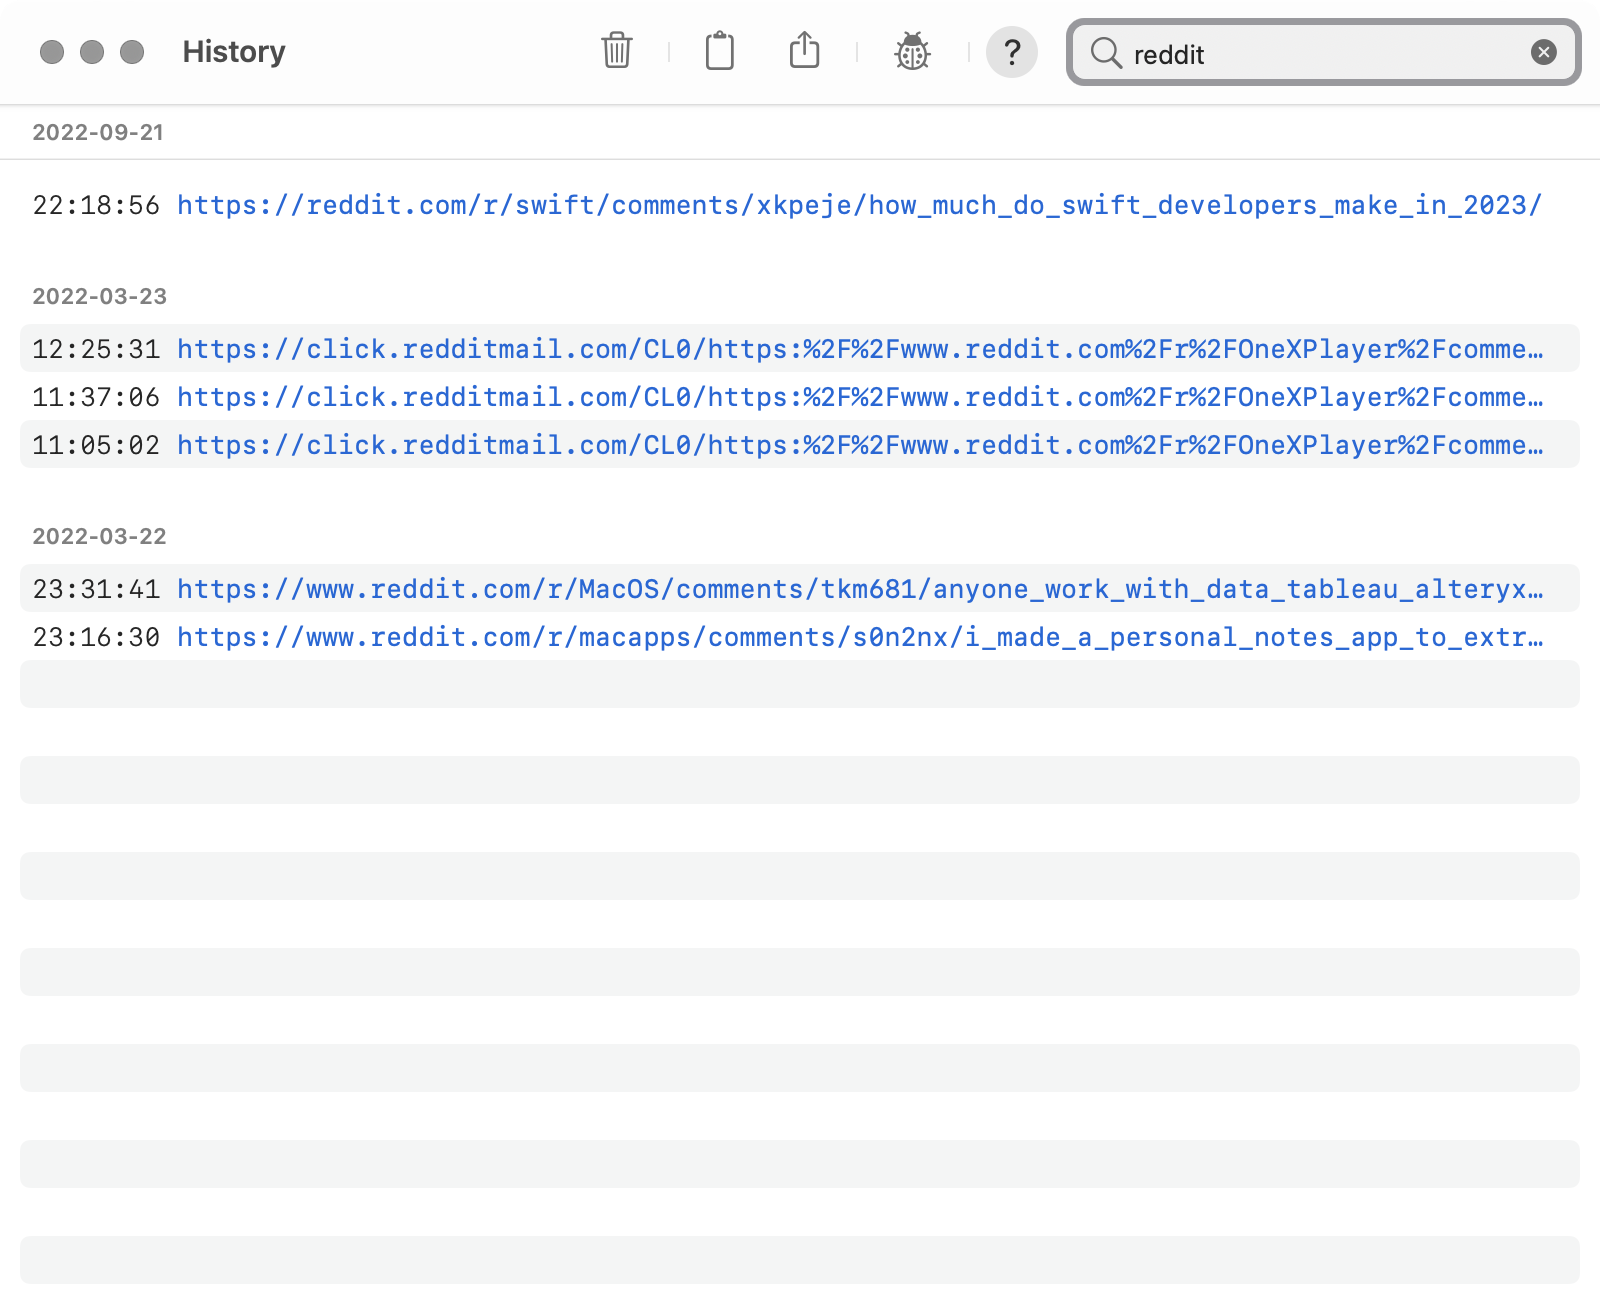The image size is (1600, 1304).
Task: Click the 23:16:30 timestamp
Action: click(96, 637)
